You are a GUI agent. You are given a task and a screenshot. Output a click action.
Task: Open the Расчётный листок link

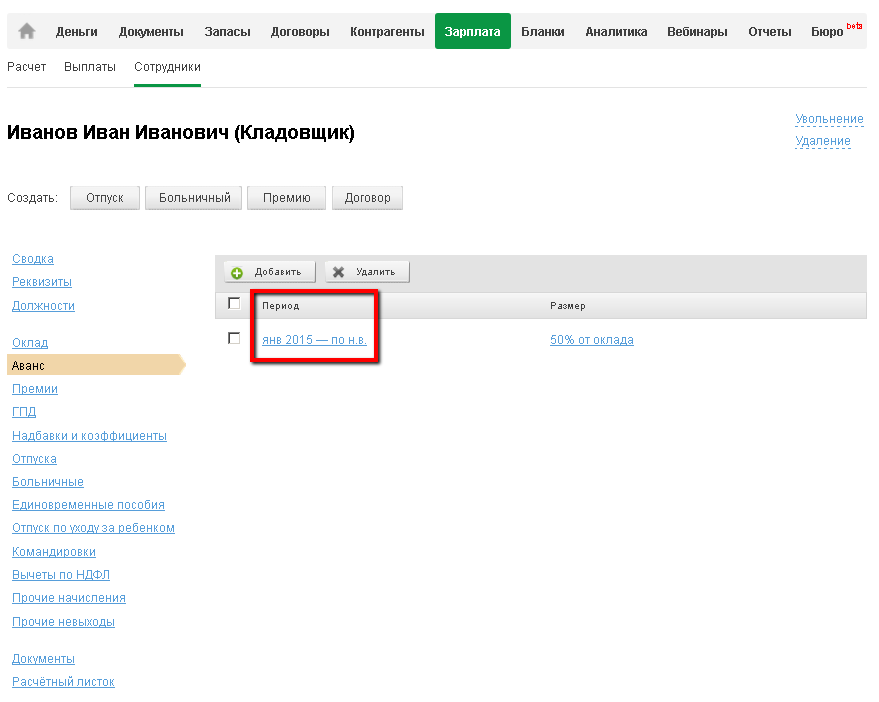(63, 682)
